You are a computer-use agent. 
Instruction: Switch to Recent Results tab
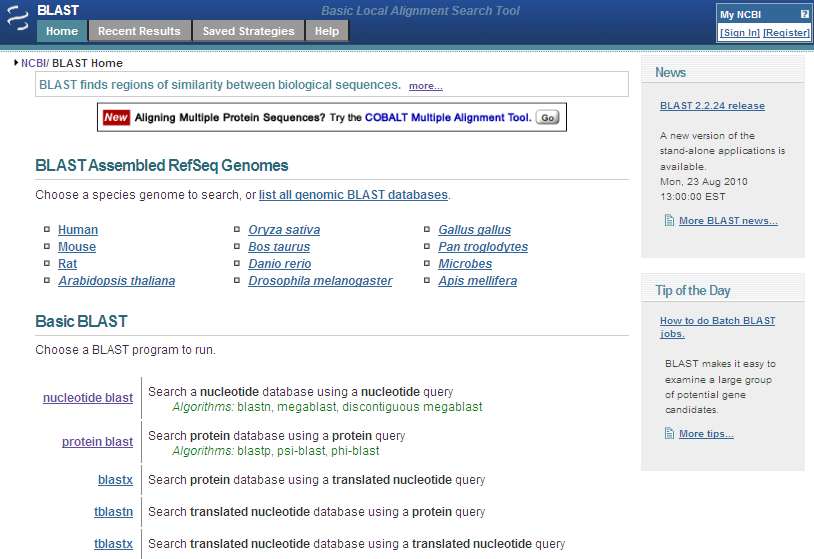[x=139, y=31]
